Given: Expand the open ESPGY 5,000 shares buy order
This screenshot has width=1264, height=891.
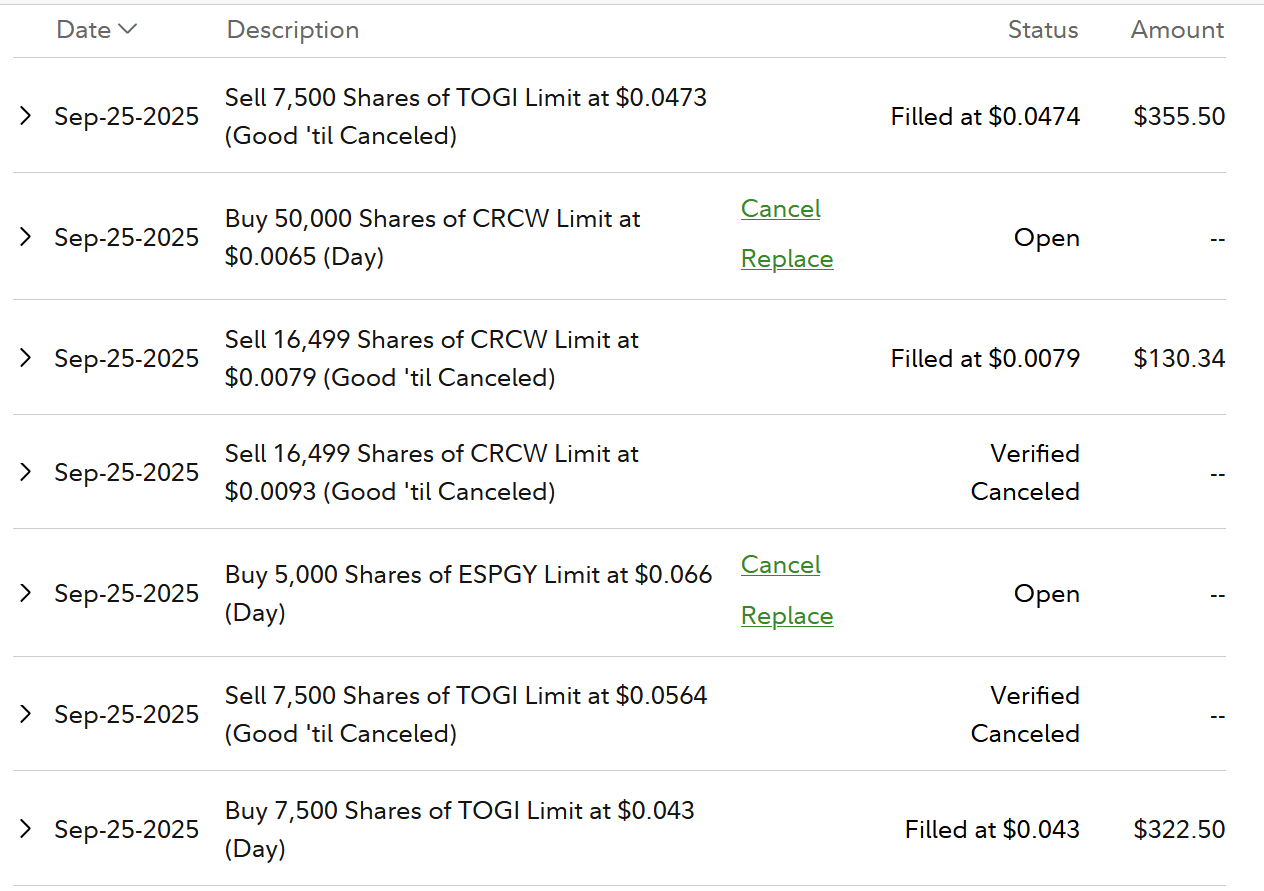Looking at the screenshot, I should point(26,593).
